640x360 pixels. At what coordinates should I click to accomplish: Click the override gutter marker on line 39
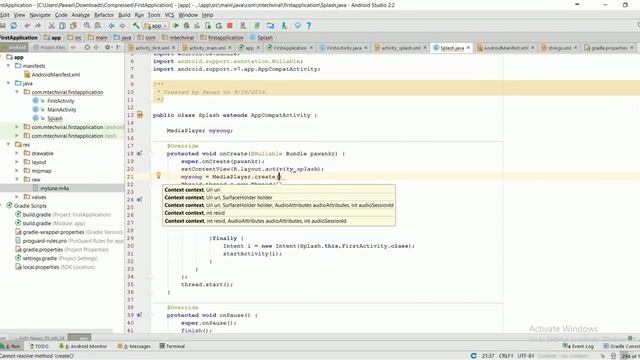point(139,315)
